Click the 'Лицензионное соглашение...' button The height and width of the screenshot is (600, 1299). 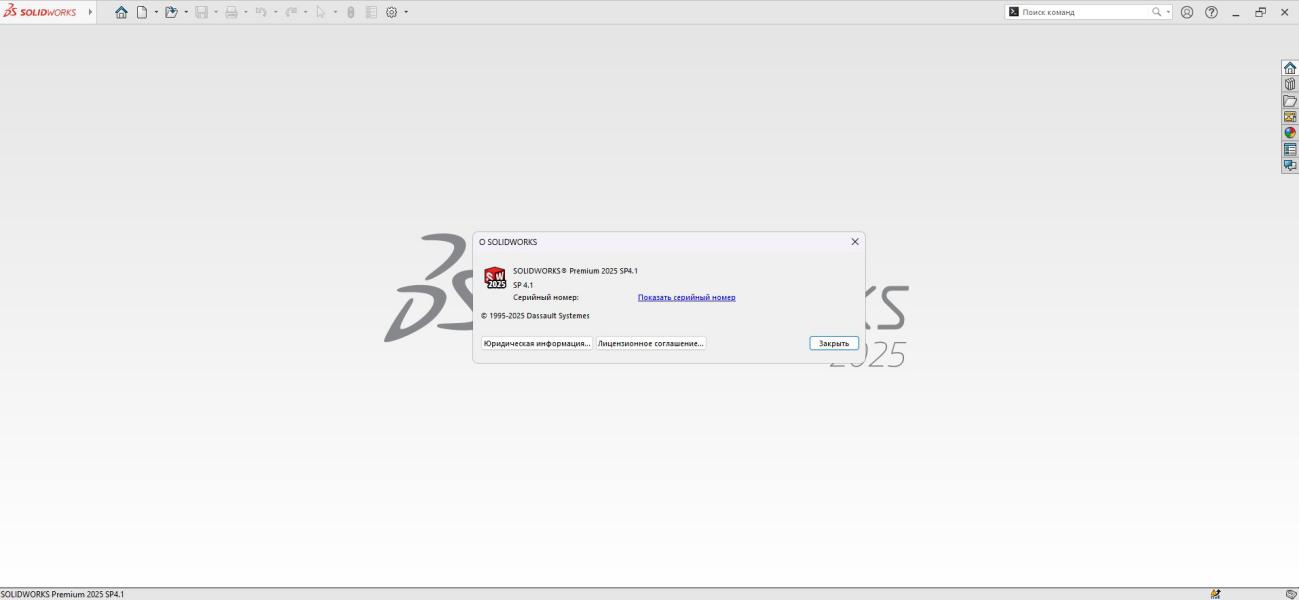[x=651, y=343]
